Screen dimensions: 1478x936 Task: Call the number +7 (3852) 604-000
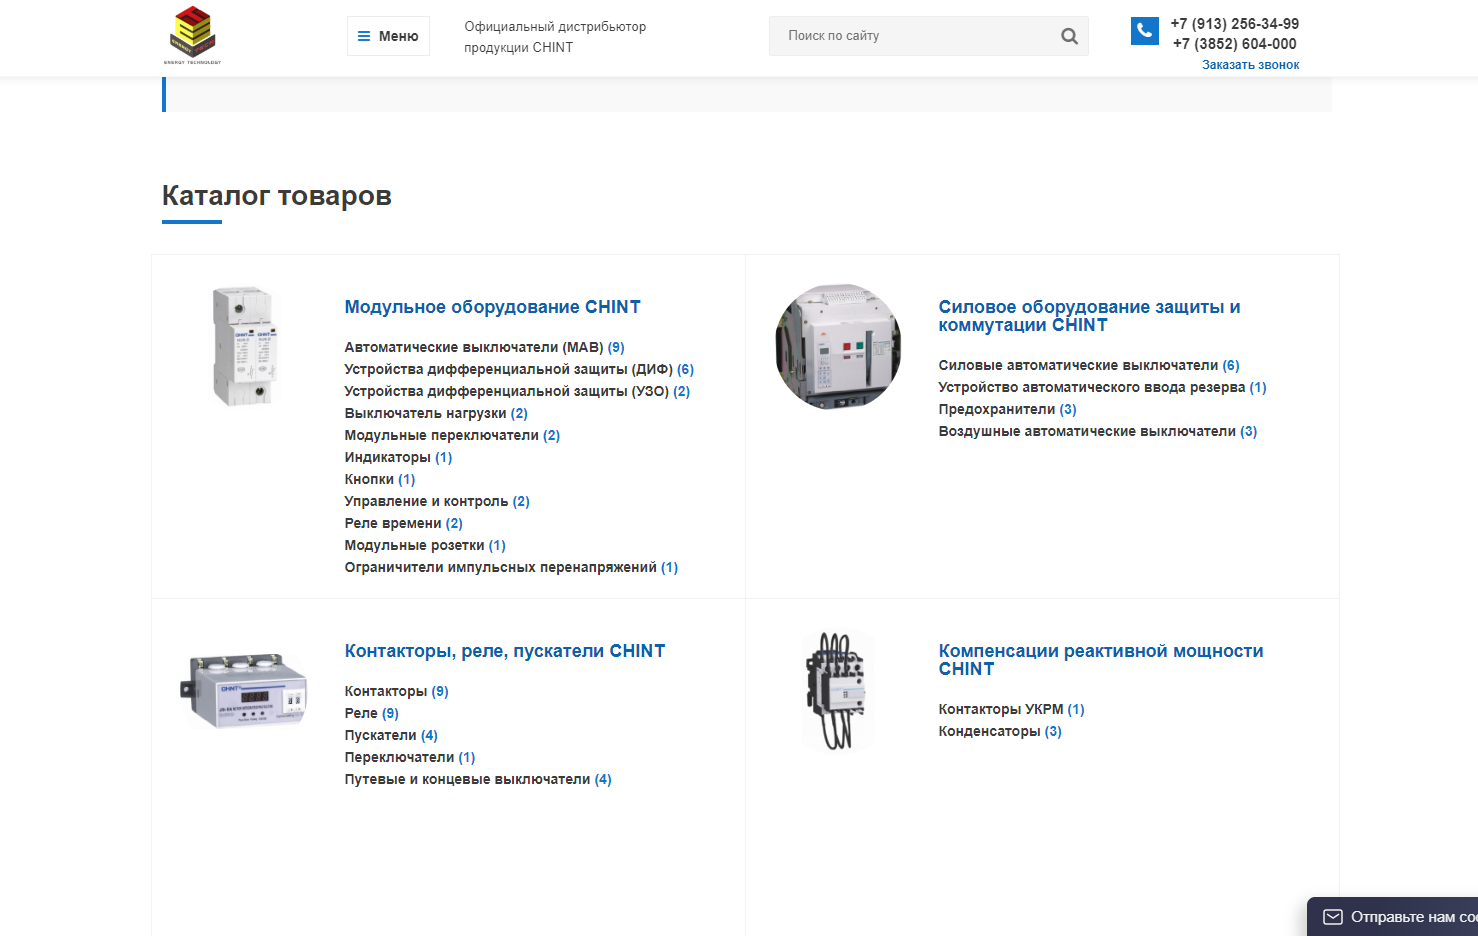pos(1234,44)
